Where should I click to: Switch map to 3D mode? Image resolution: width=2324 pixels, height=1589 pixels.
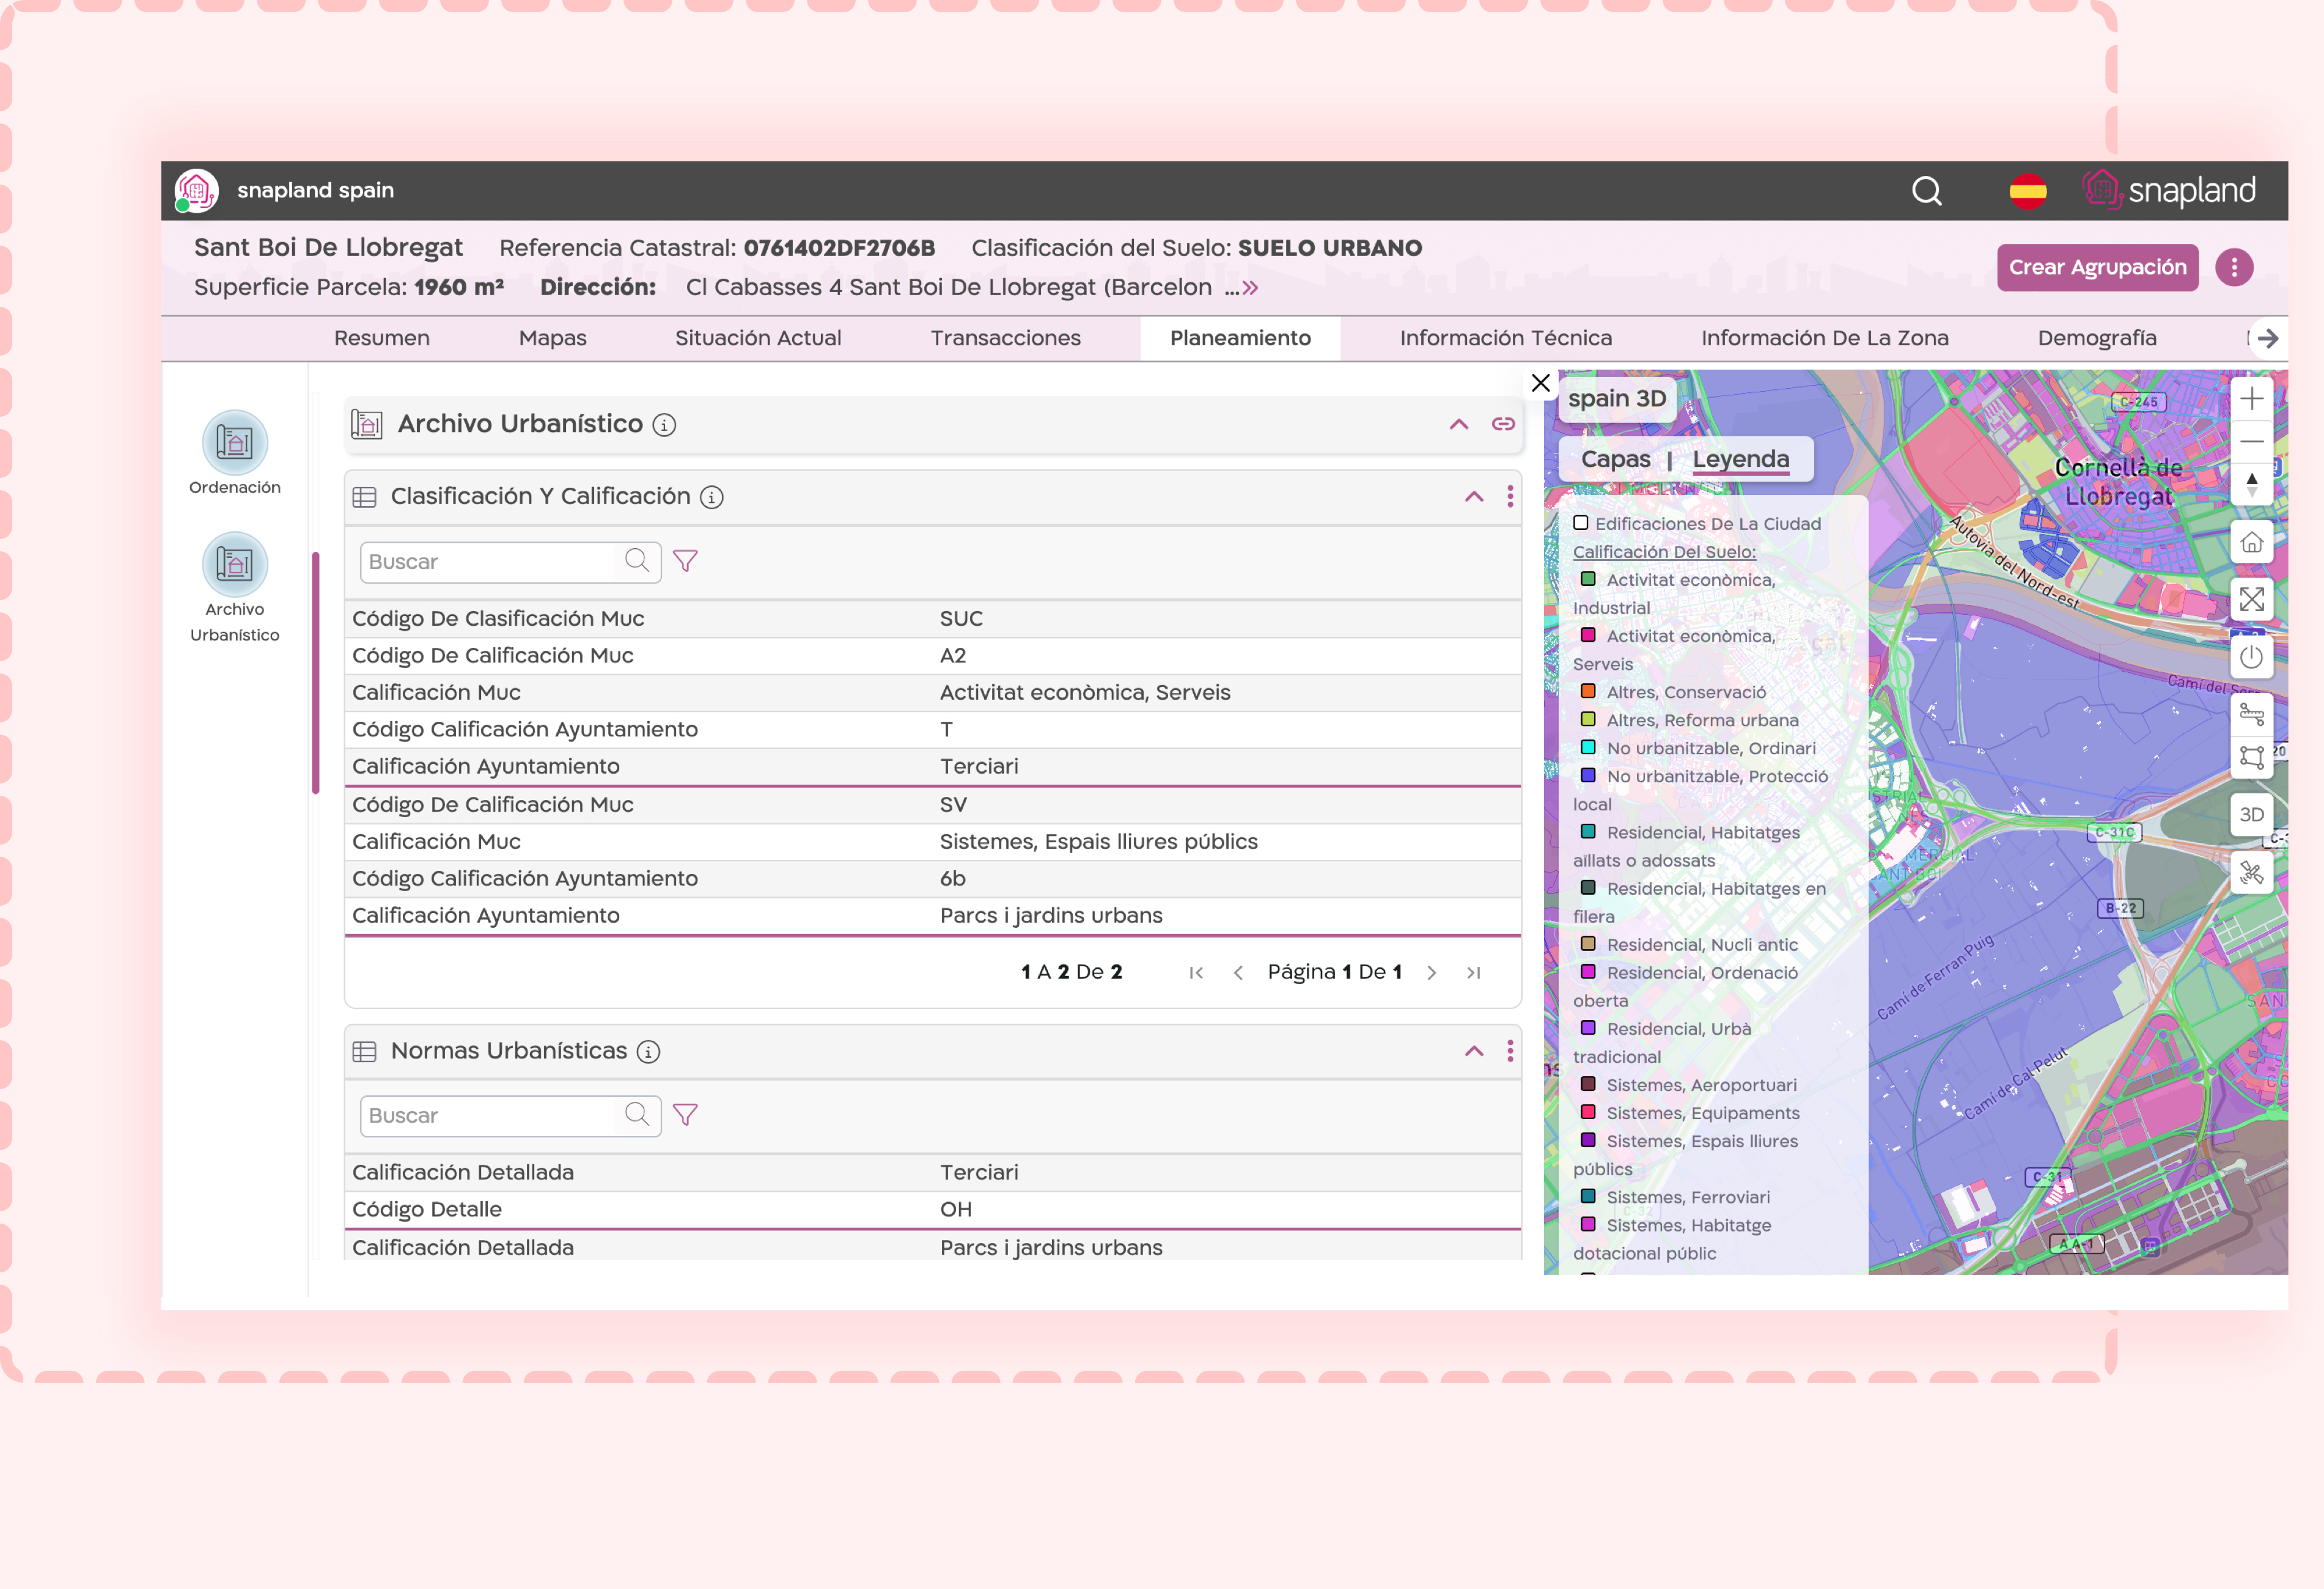[x=2251, y=815]
